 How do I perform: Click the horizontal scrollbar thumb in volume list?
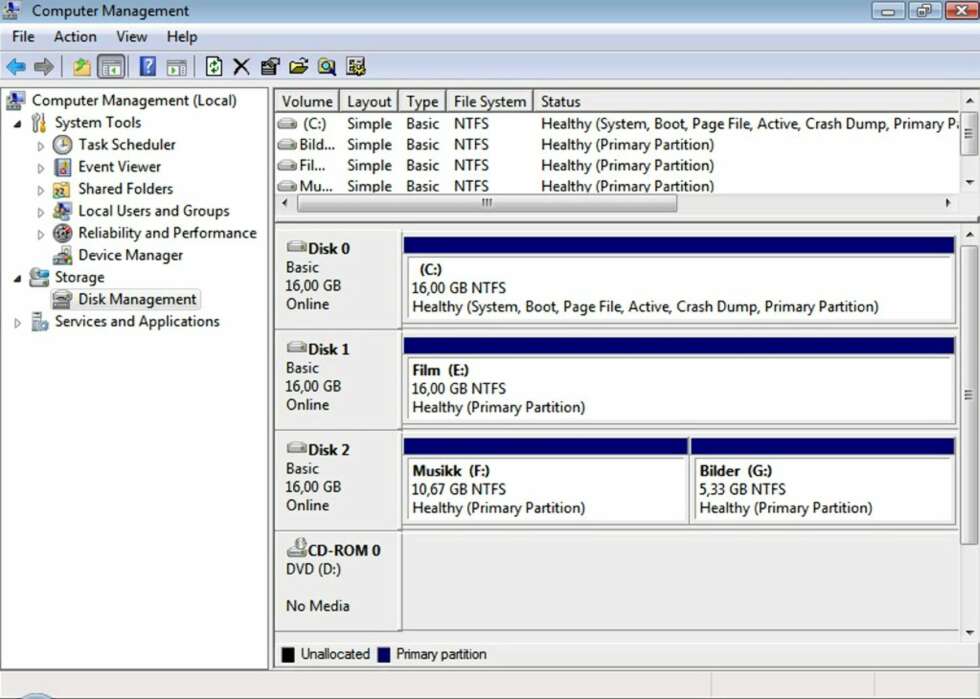[487, 203]
